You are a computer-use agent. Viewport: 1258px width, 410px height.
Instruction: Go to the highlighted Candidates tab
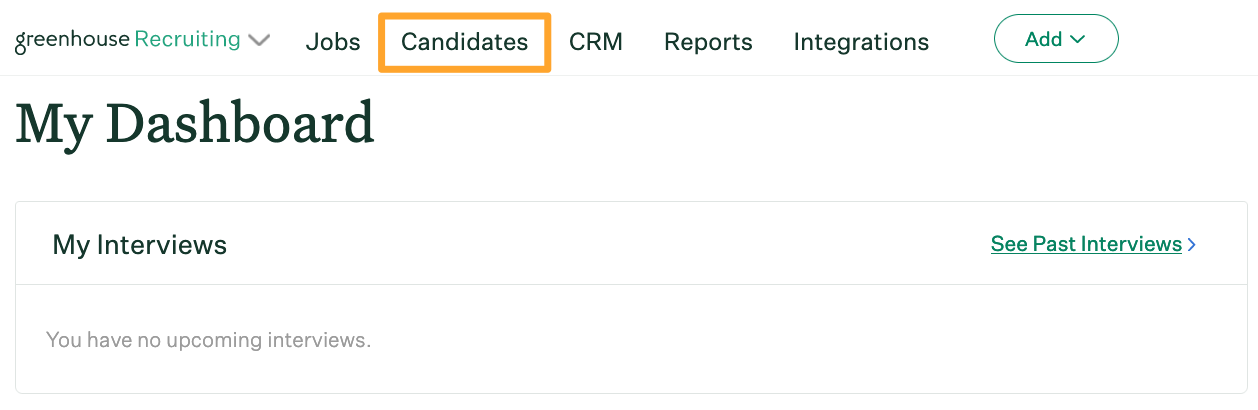tap(464, 42)
